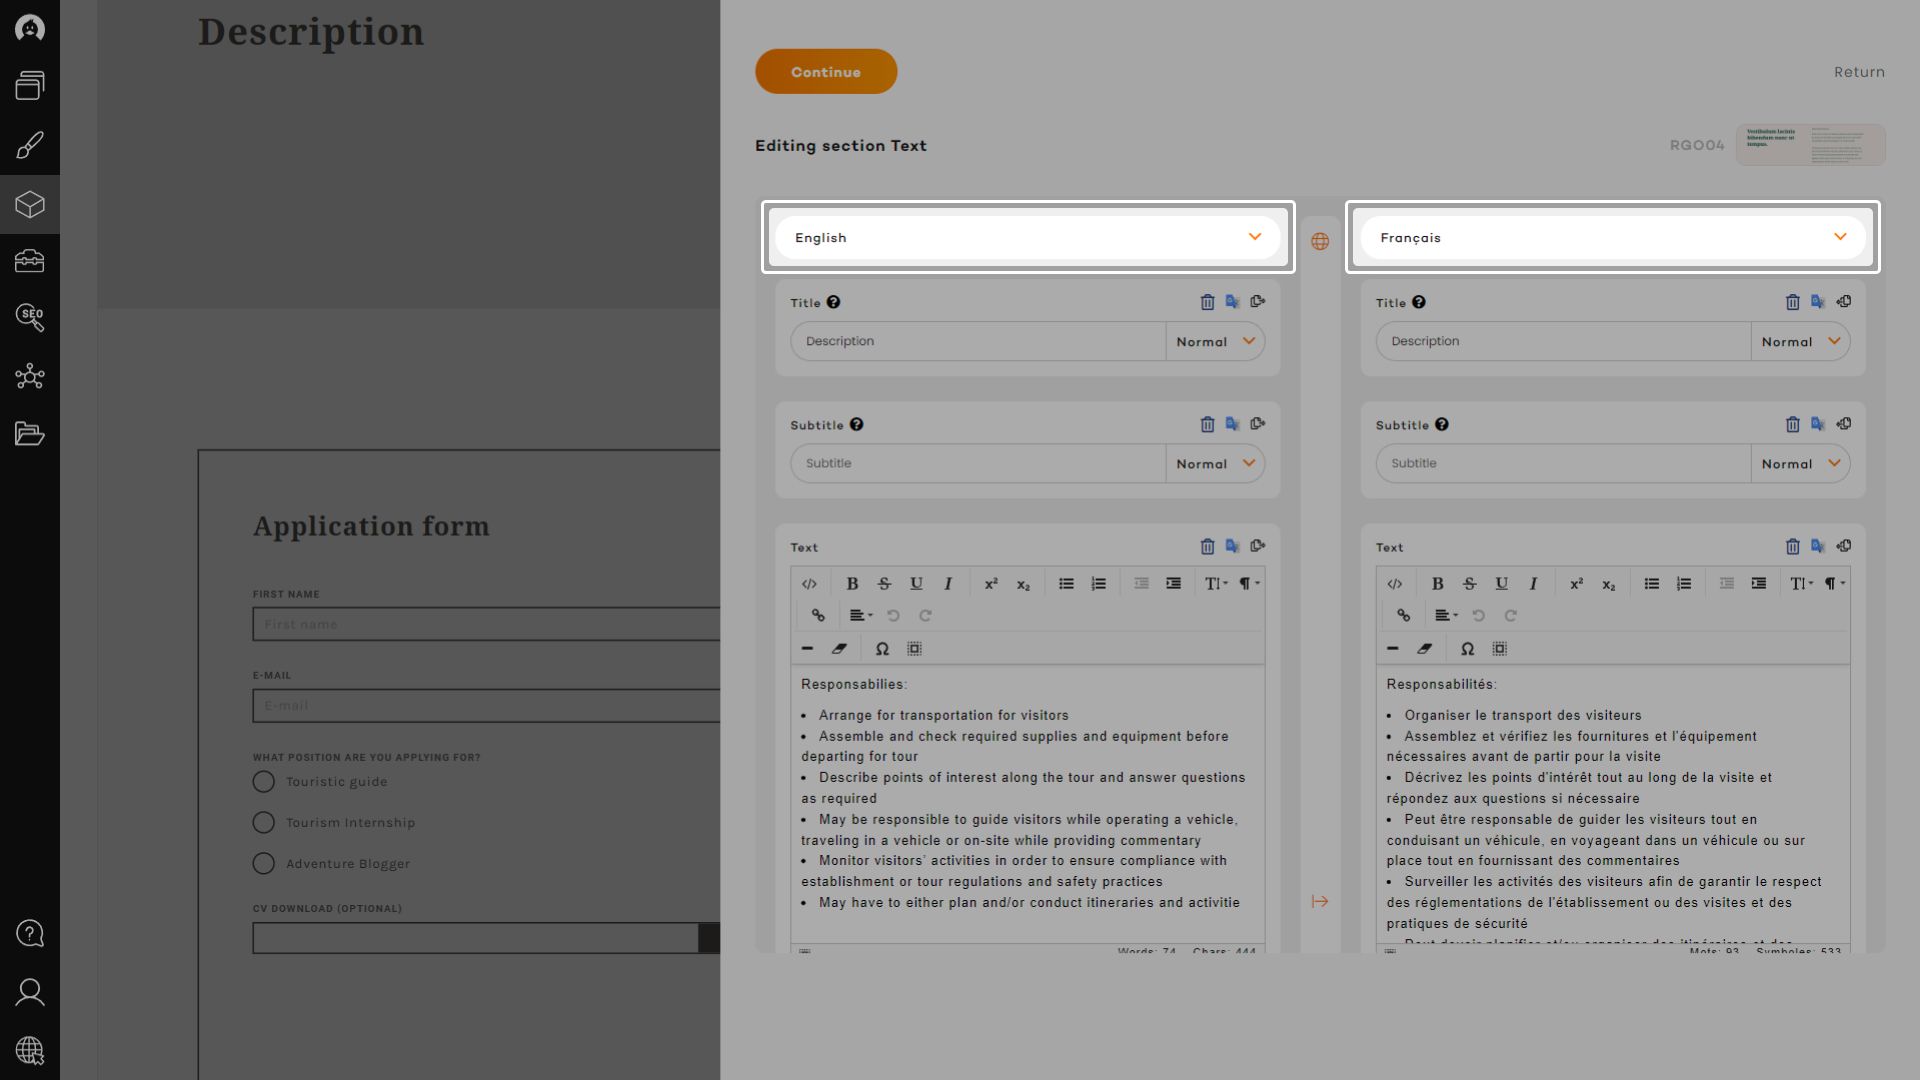Select the Adventure Blogger radio option
Screen dimensions: 1920x1080
click(264, 864)
